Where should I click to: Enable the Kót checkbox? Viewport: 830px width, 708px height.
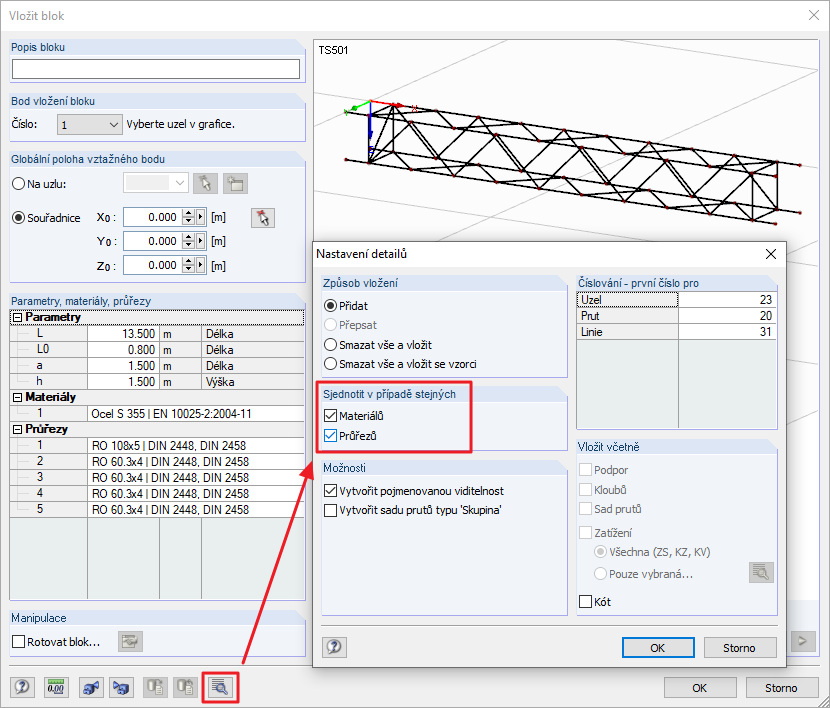[585, 602]
